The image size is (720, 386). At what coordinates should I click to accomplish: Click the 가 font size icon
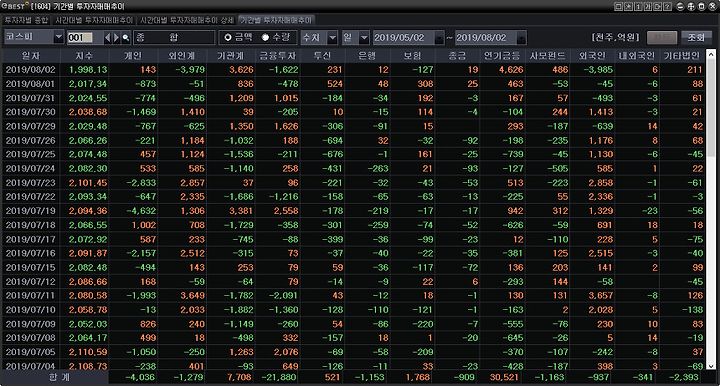648,6
